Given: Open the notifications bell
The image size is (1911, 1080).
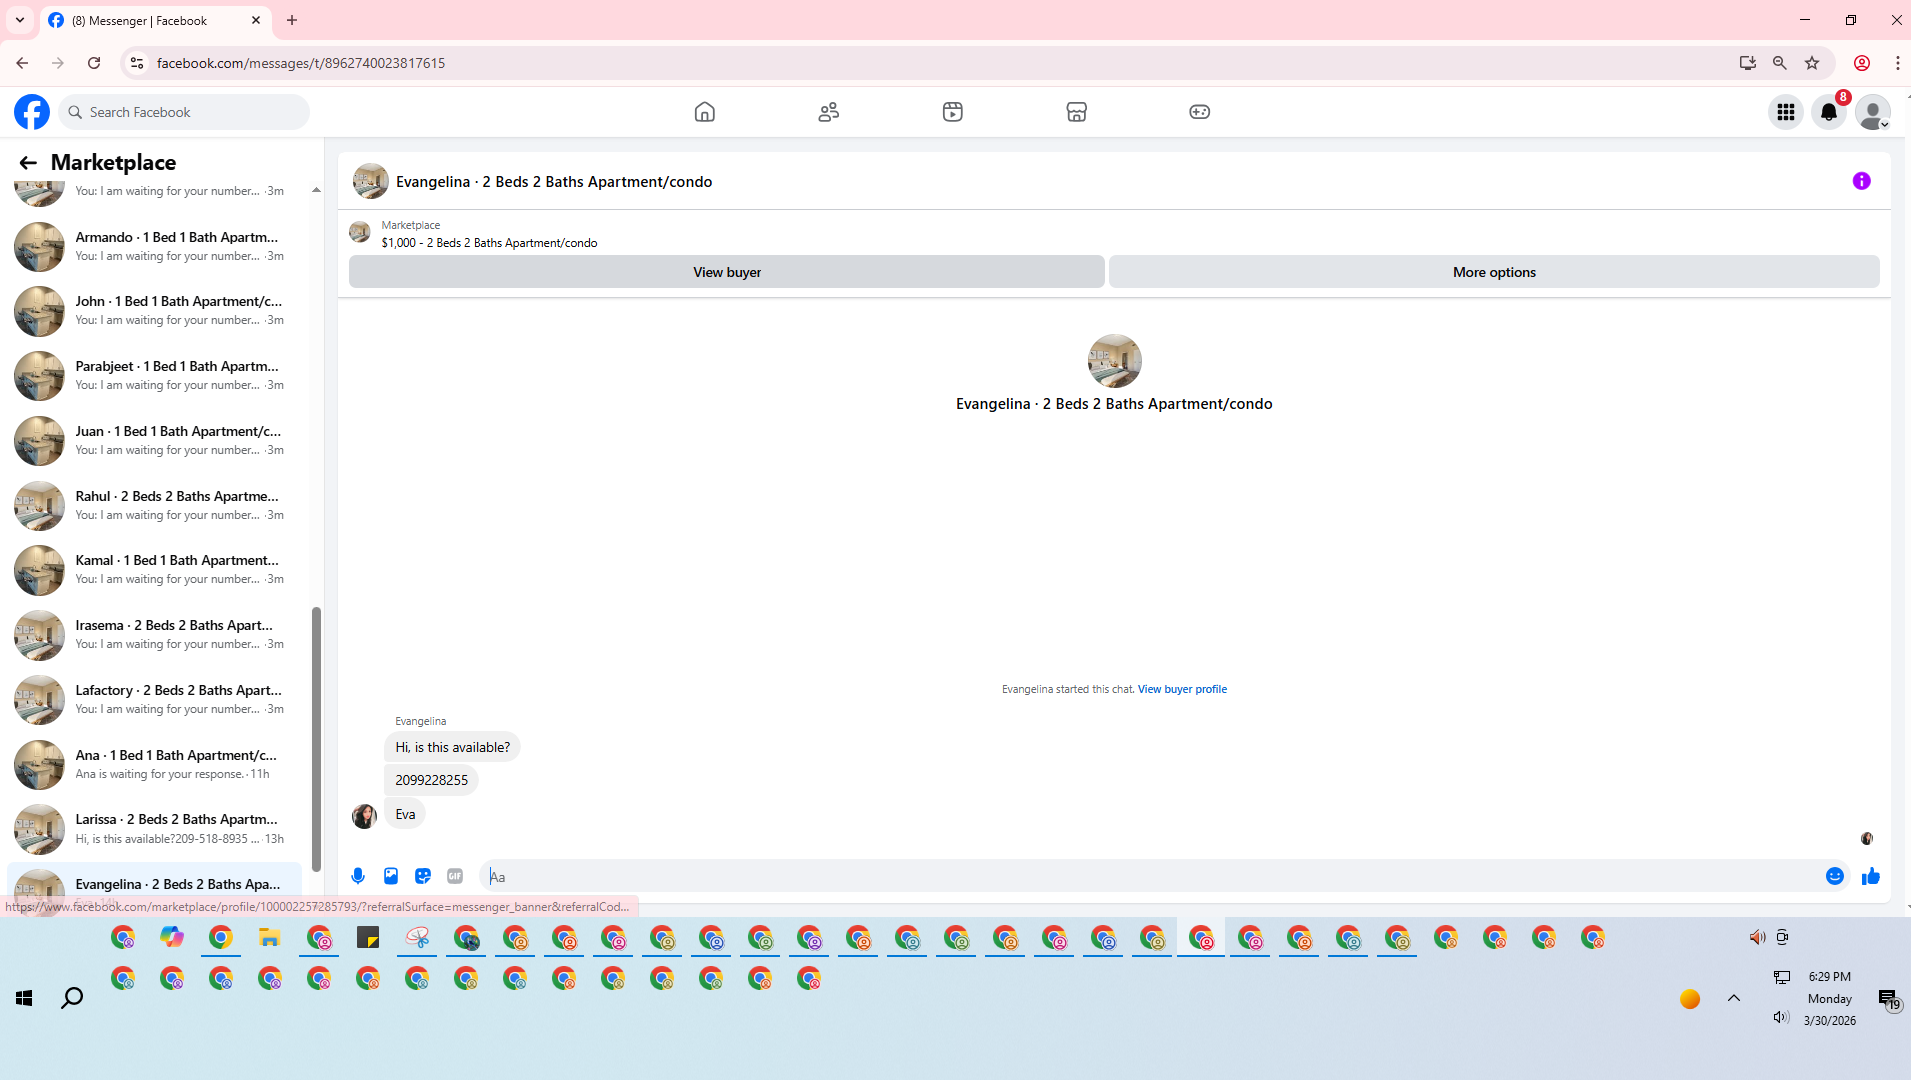Looking at the screenshot, I should [x=1829, y=112].
